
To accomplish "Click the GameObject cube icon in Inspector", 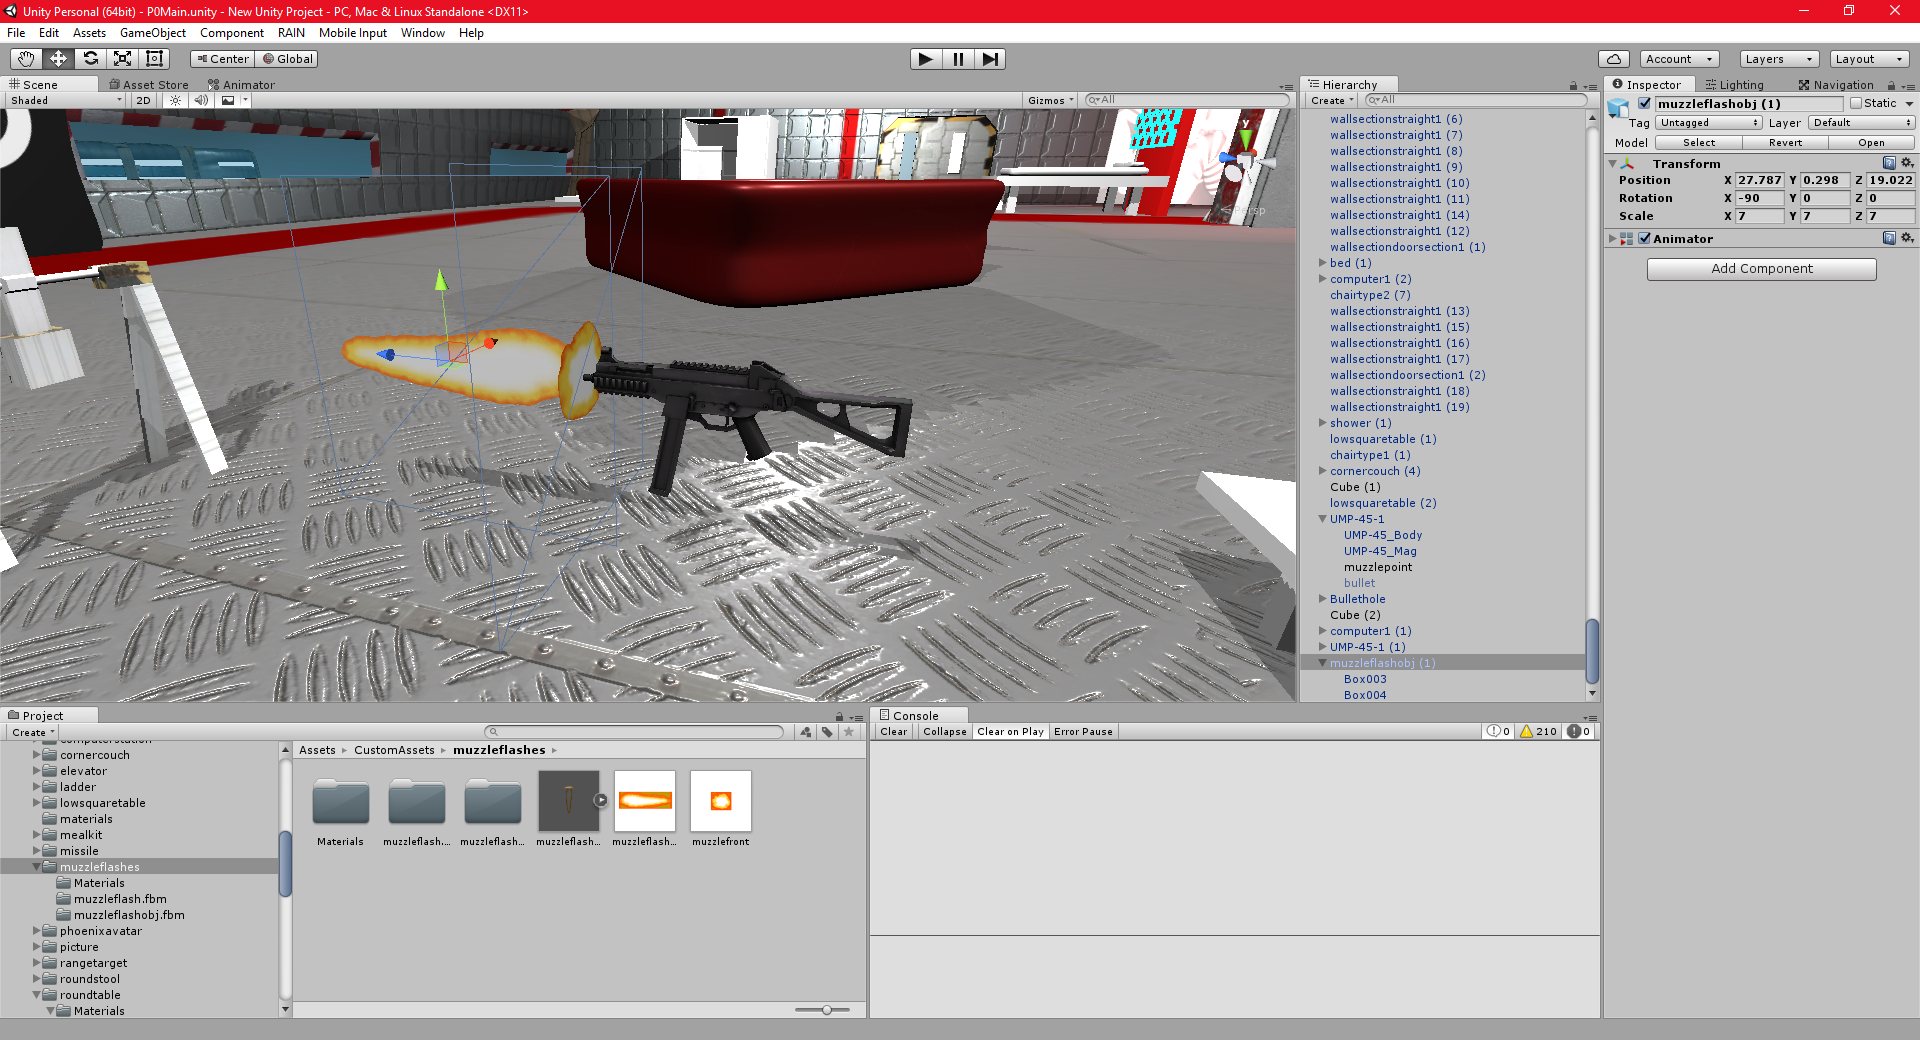I will (1619, 108).
